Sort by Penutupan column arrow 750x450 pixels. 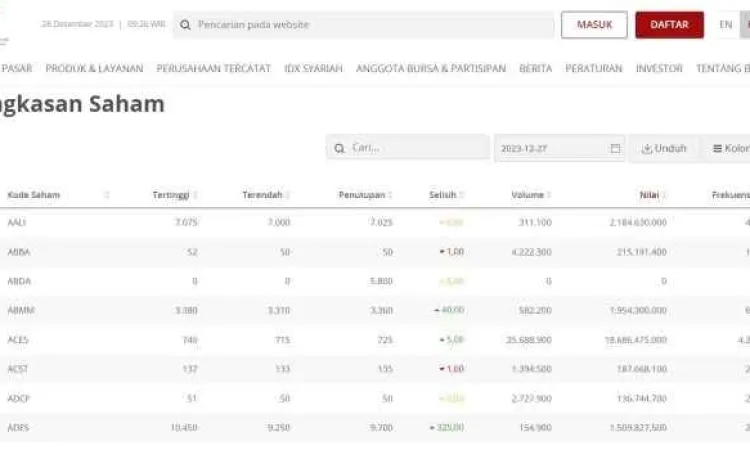coord(390,195)
